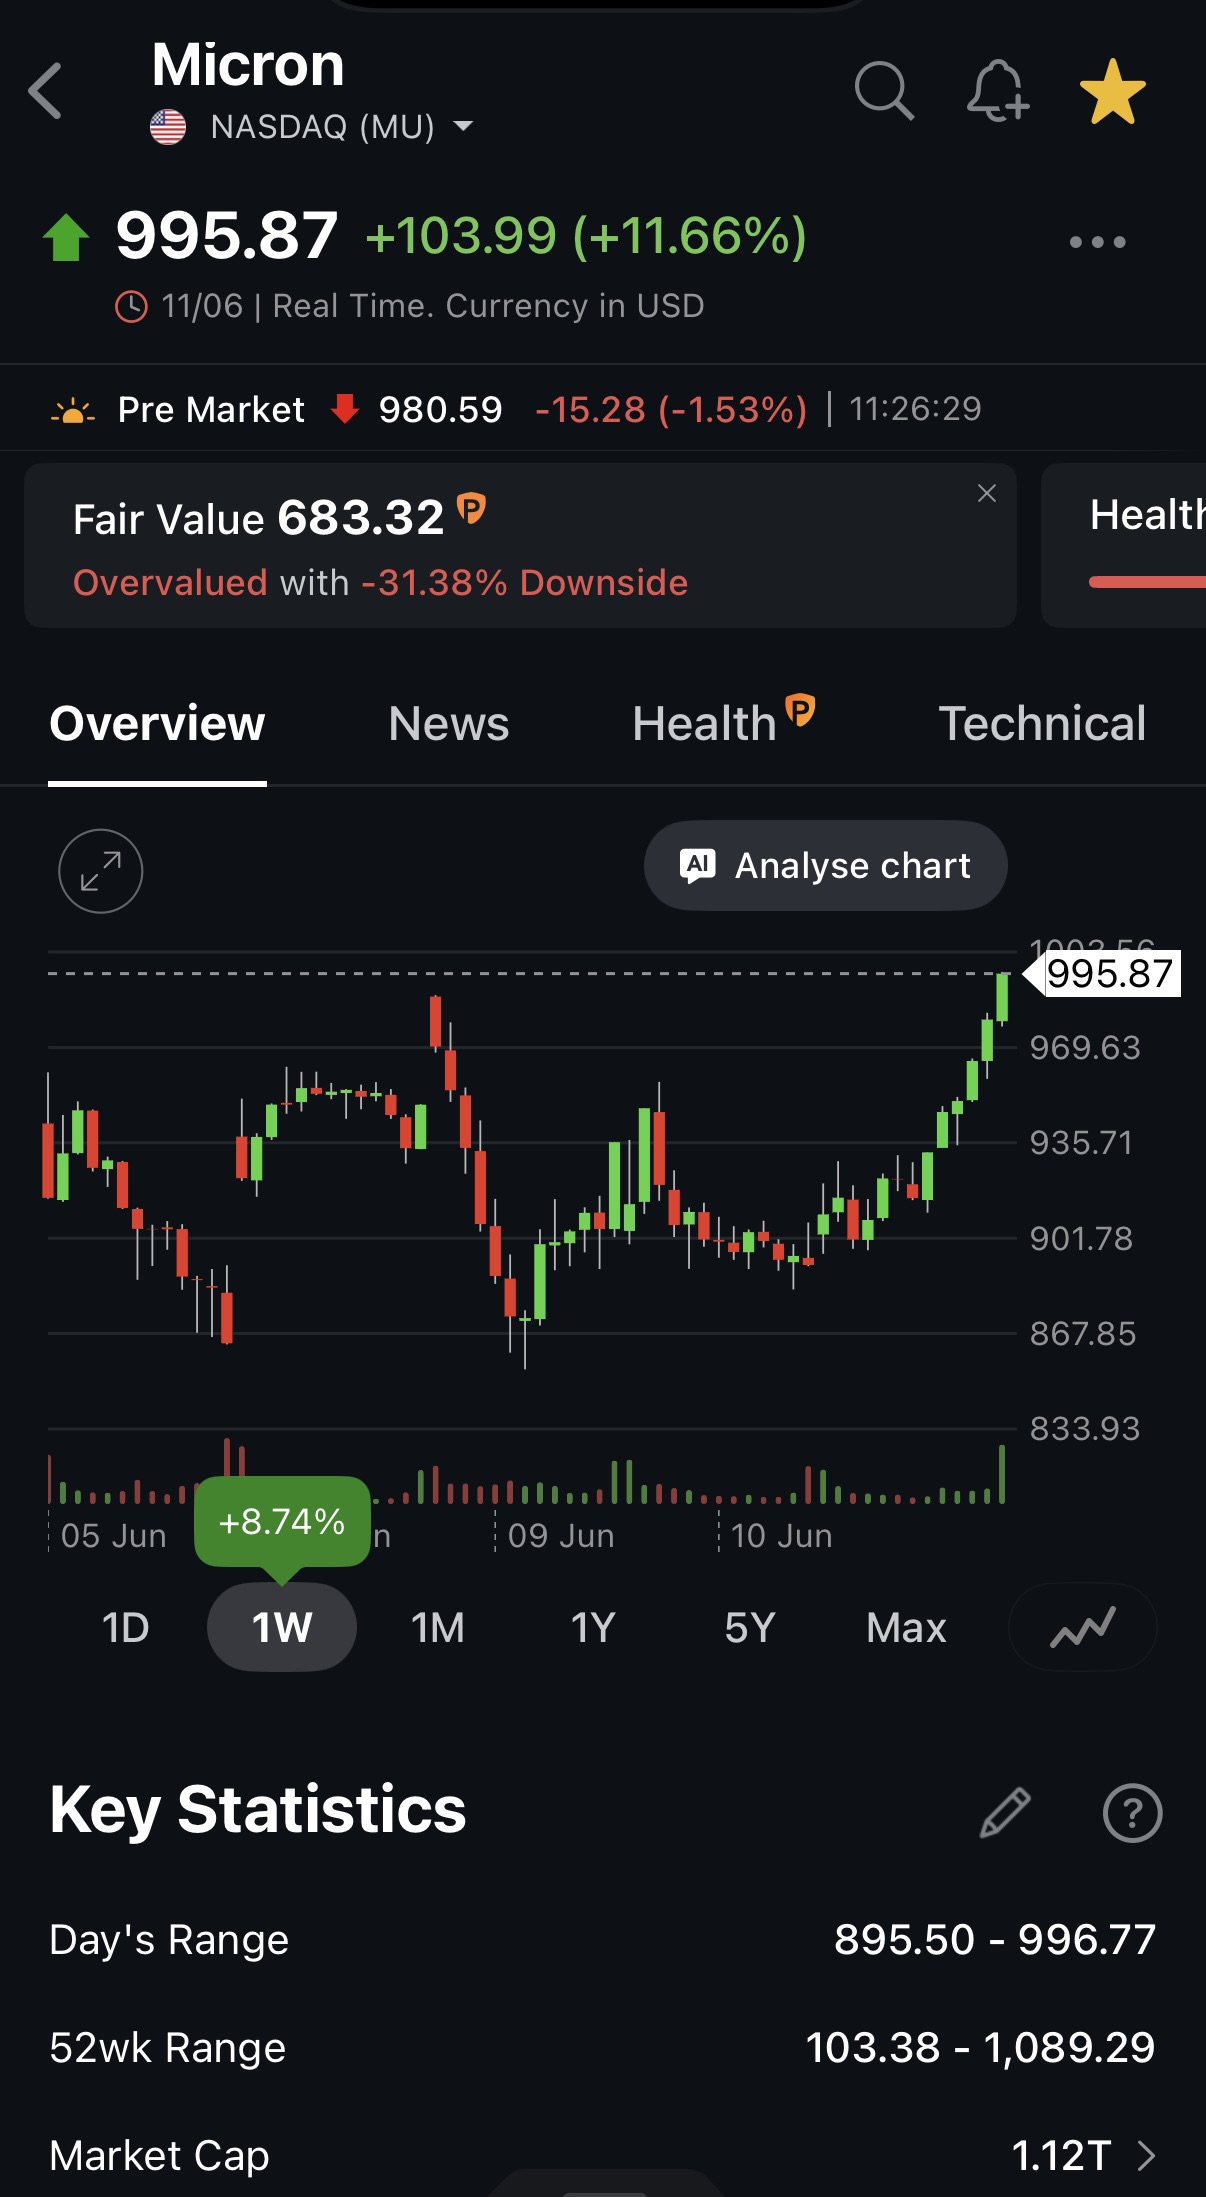Tap the Overvalued with -31.38% Downside text
This screenshot has height=2197, width=1206.
pyautogui.click(x=380, y=583)
